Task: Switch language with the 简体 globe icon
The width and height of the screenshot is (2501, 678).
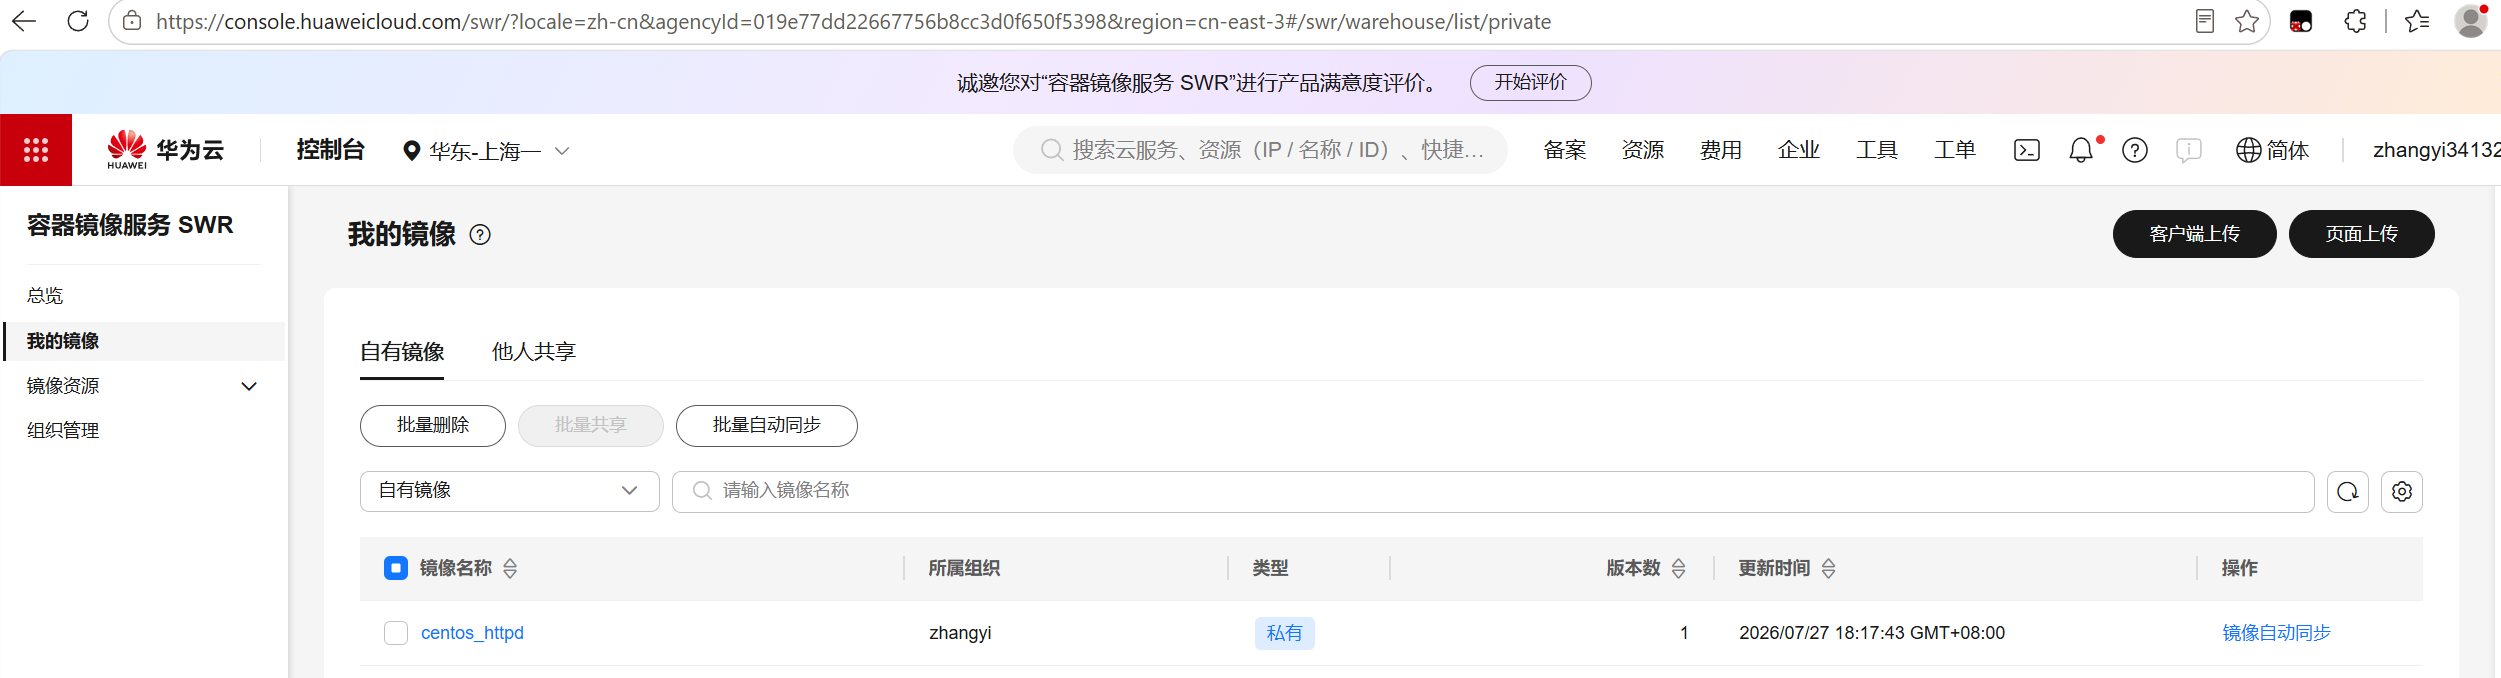Action: click(2272, 150)
